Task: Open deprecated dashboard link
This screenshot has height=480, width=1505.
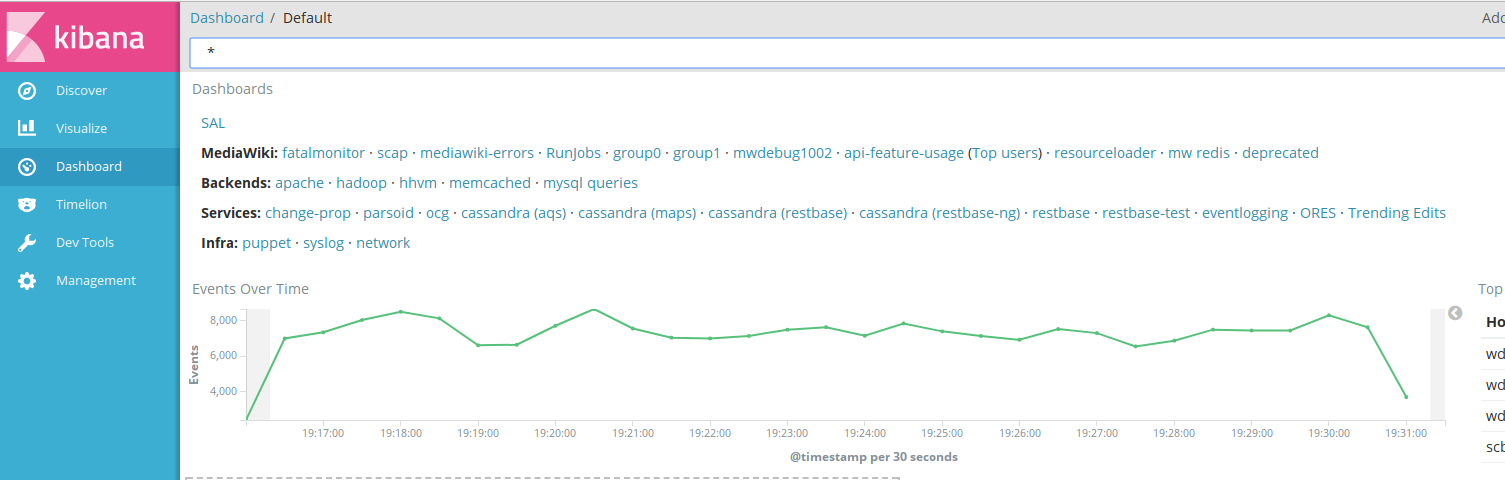Action: [x=1280, y=153]
